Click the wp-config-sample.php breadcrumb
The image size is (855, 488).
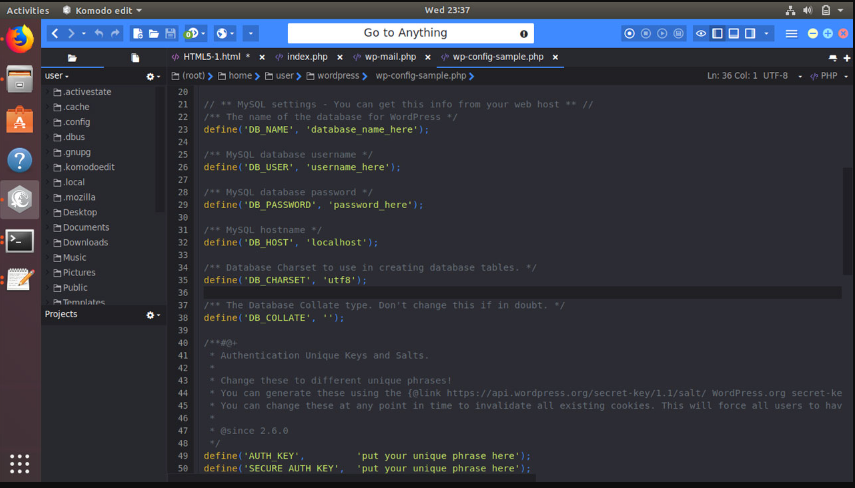[x=420, y=76]
